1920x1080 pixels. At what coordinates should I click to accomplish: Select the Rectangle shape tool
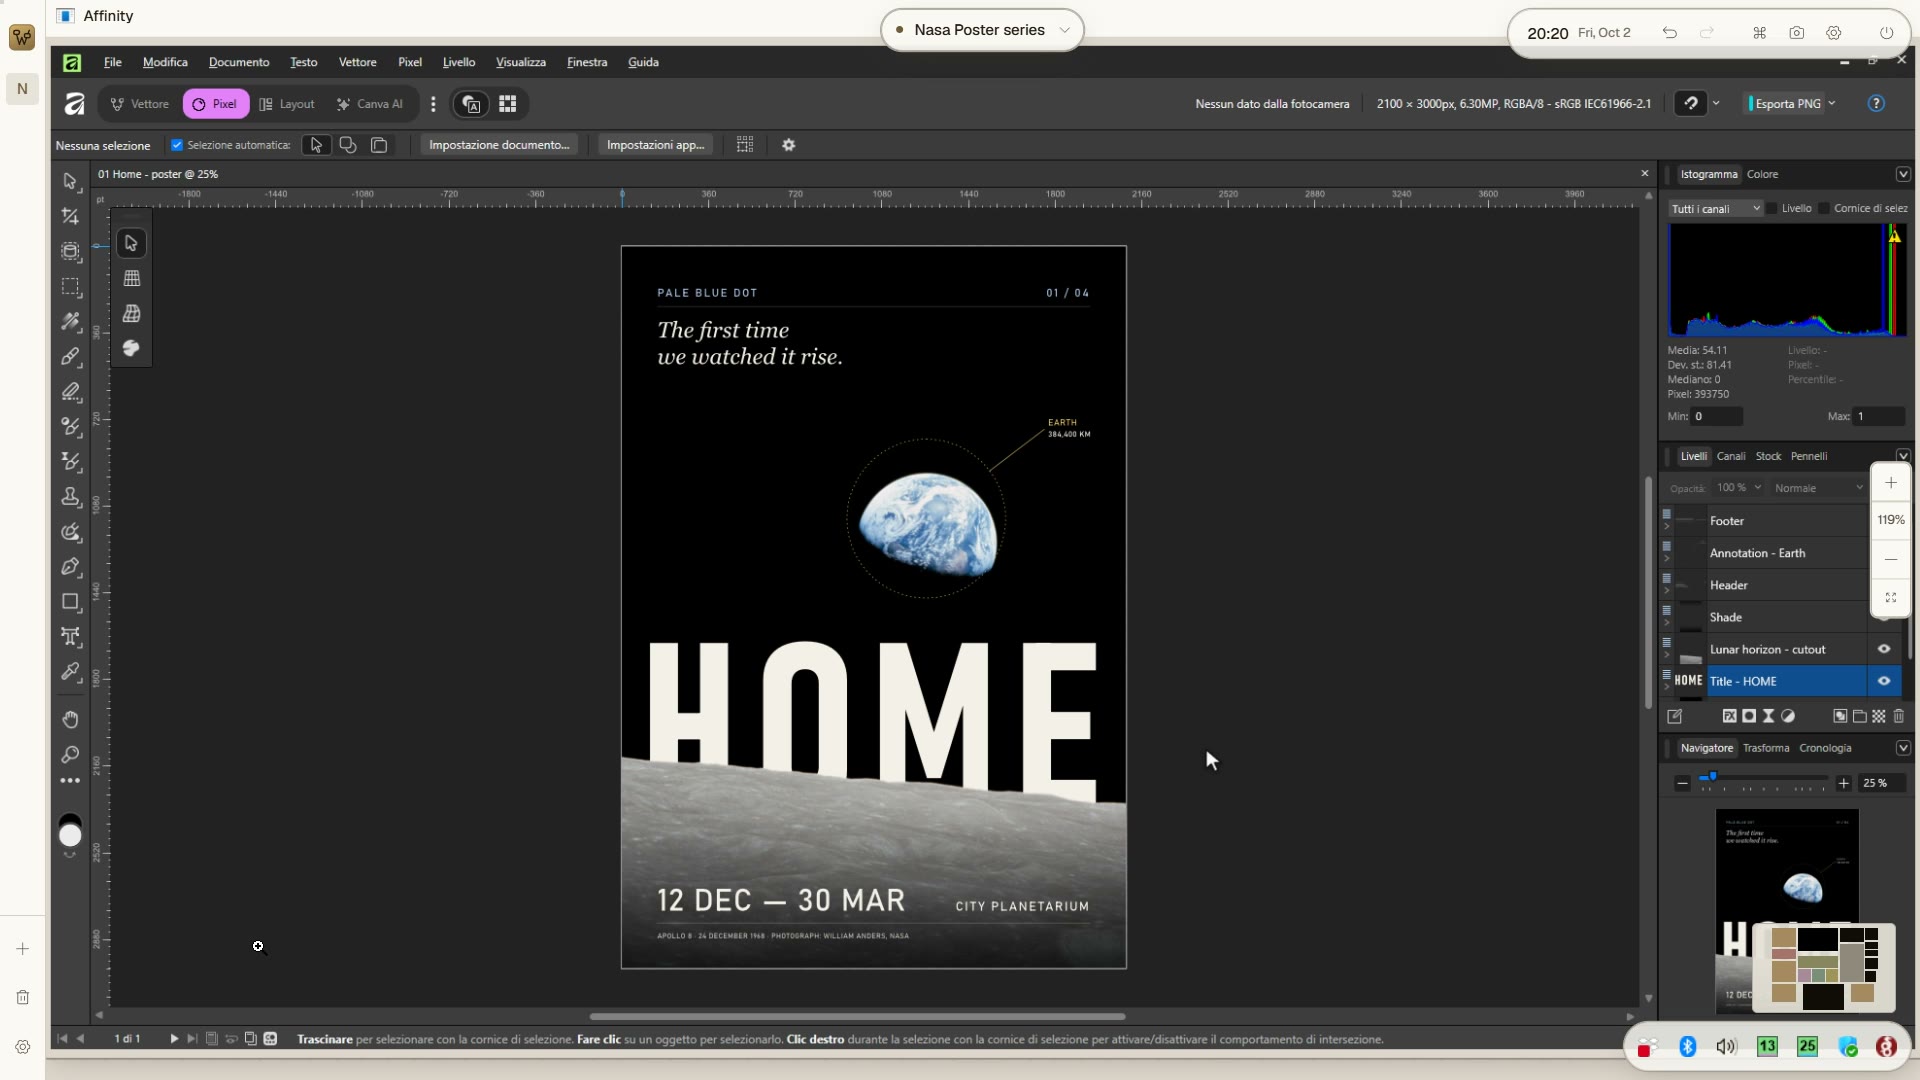70,602
